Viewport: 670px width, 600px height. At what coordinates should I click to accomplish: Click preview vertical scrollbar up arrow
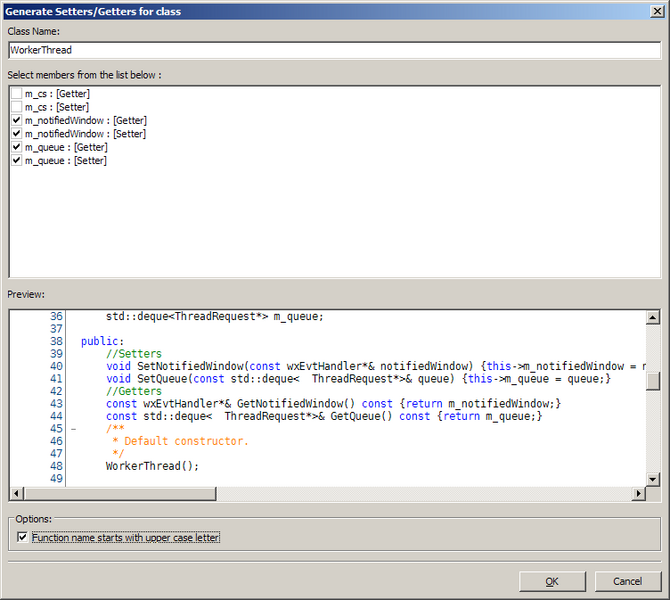click(x=652, y=318)
